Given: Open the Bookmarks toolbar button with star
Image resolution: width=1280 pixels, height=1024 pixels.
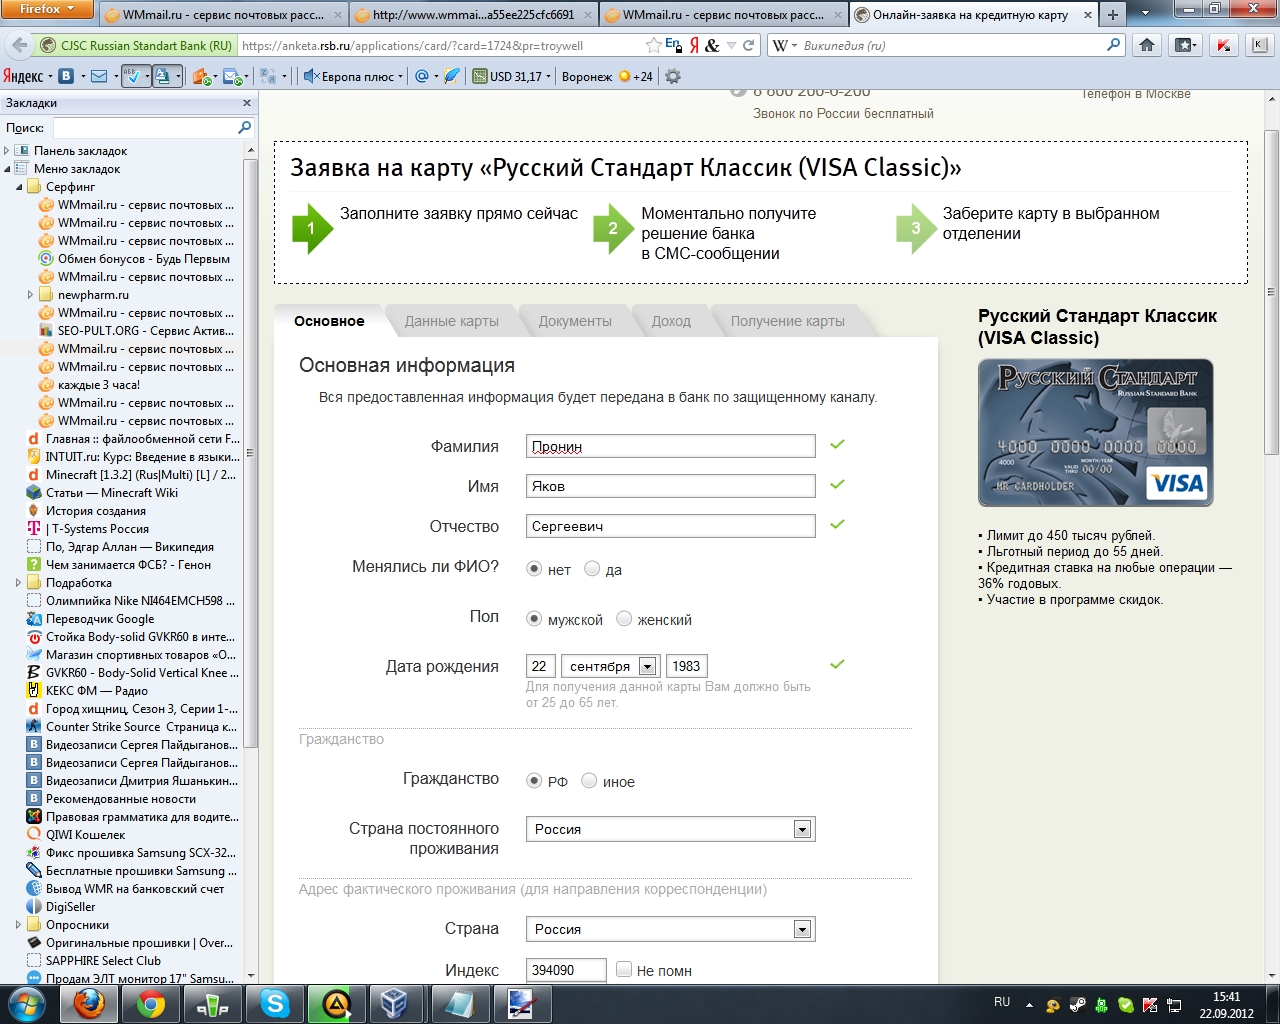Looking at the screenshot, I should 1185,45.
